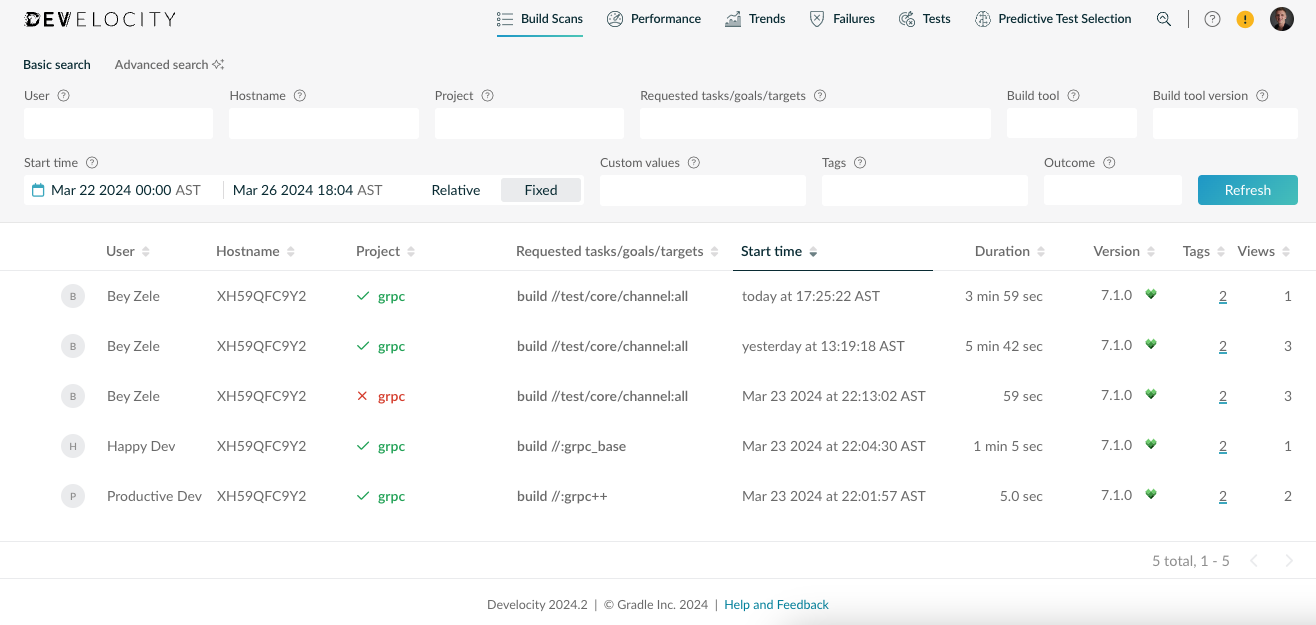Open Predictive Test Selection

981,18
